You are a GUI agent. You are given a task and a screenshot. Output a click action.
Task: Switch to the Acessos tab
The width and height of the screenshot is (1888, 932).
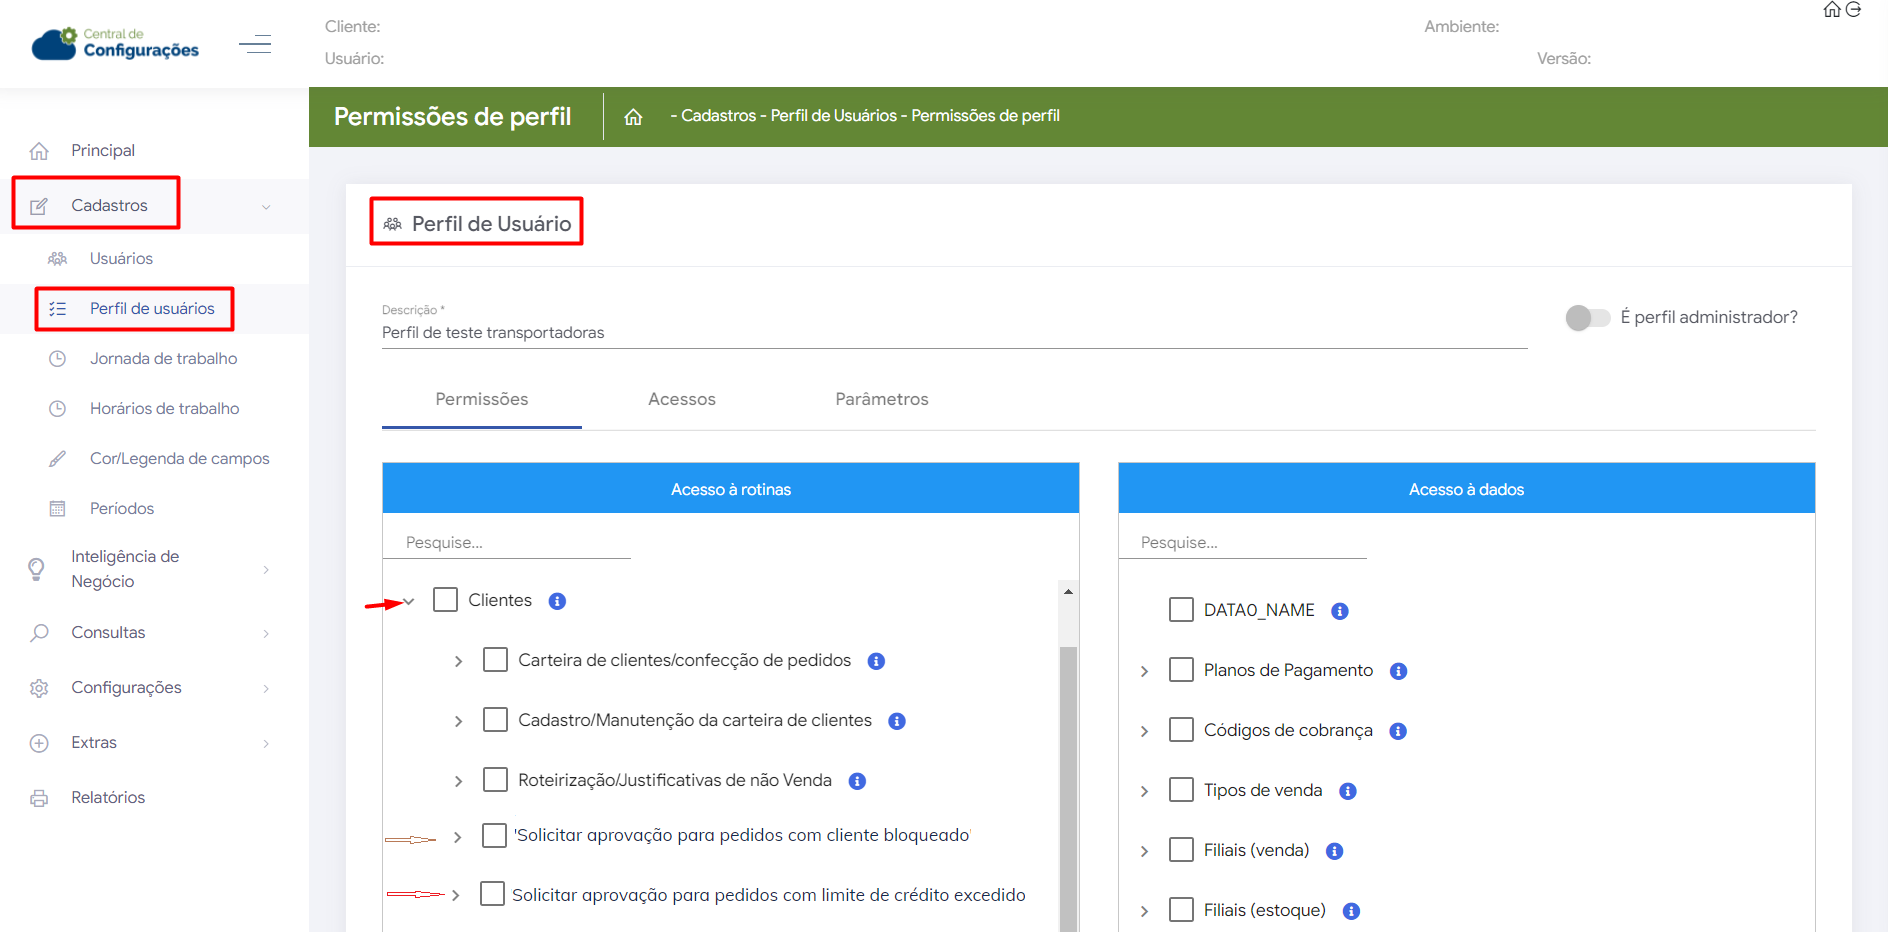[x=681, y=399]
